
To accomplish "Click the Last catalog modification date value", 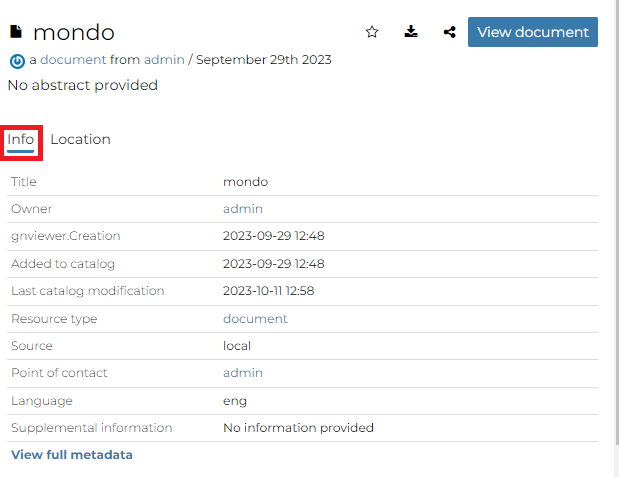I will 268,291.
